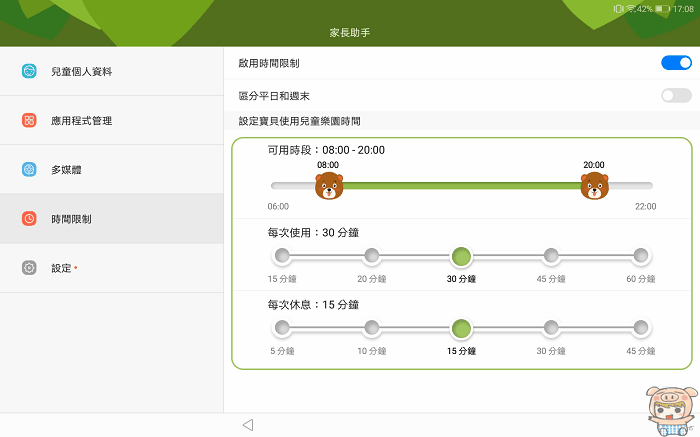Click the 設定 gear icon
The image size is (700, 437).
click(30, 268)
